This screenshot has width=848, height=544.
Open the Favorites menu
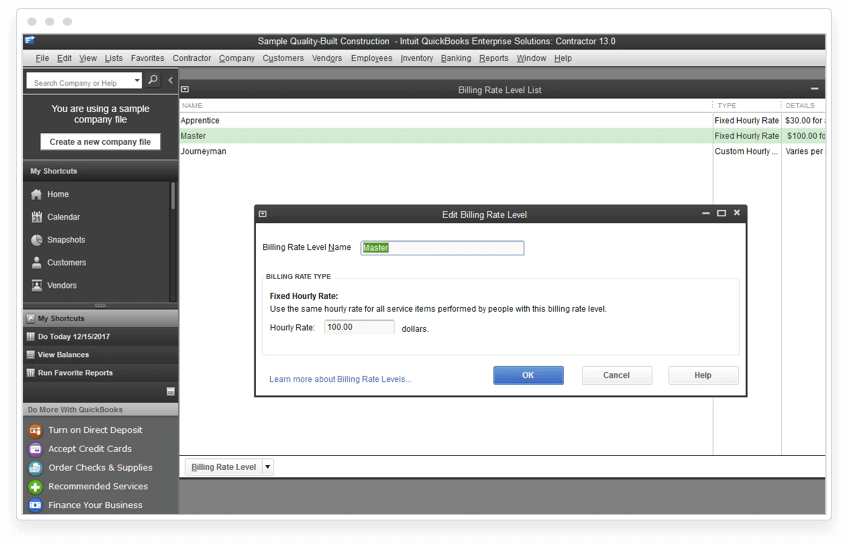pos(147,58)
